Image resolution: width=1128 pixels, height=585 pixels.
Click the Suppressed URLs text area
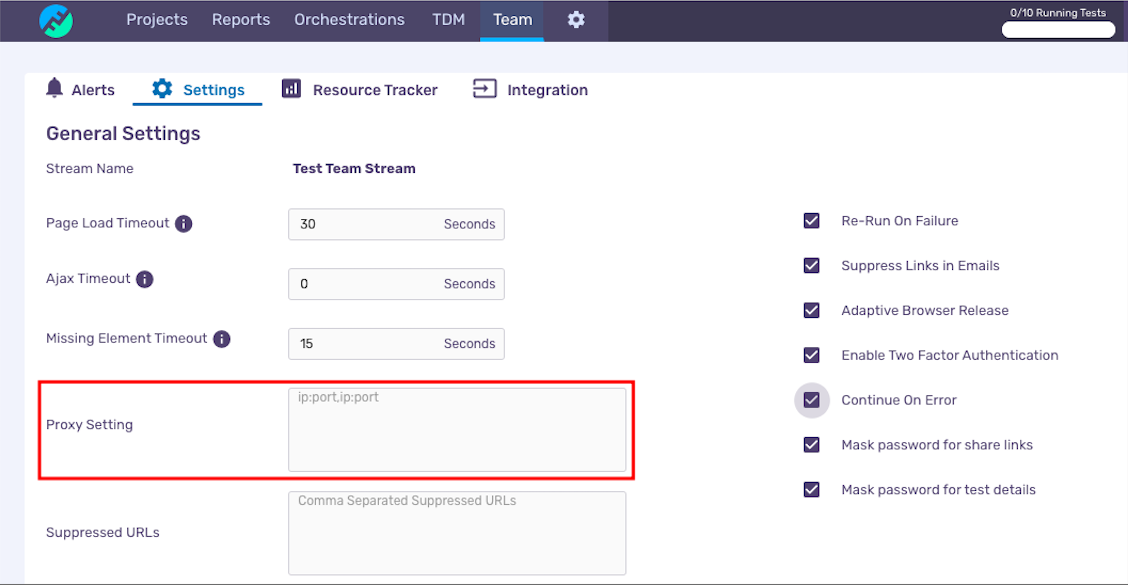[x=458, y=533]
